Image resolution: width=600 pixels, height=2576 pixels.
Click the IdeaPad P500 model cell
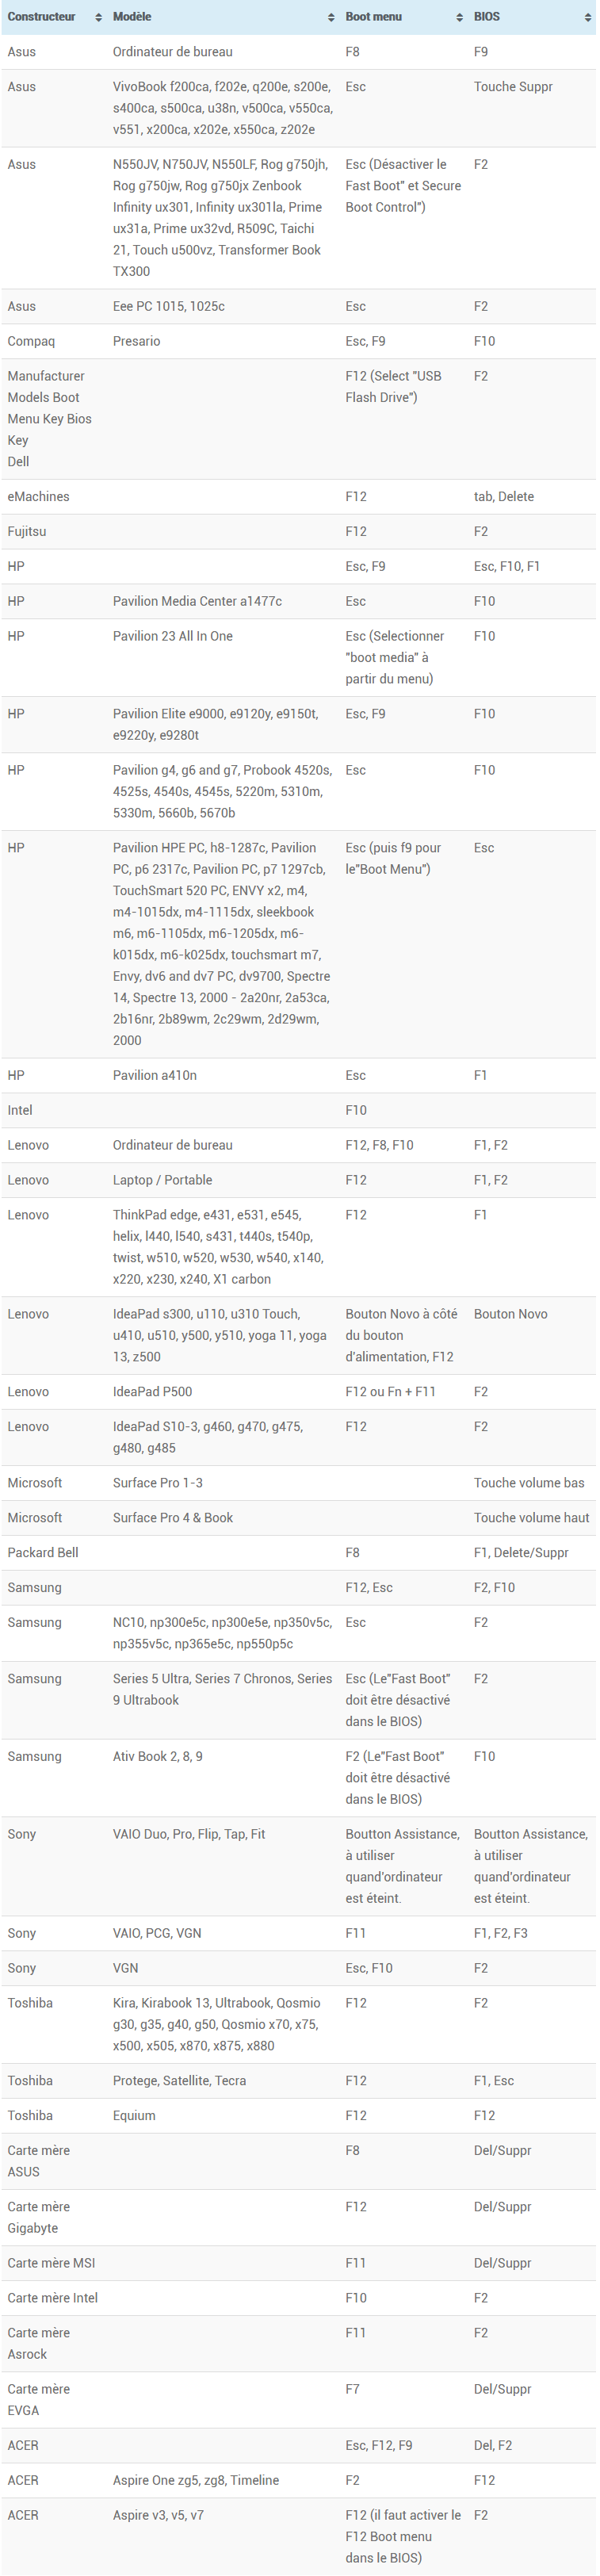[x=152, y=1392]
